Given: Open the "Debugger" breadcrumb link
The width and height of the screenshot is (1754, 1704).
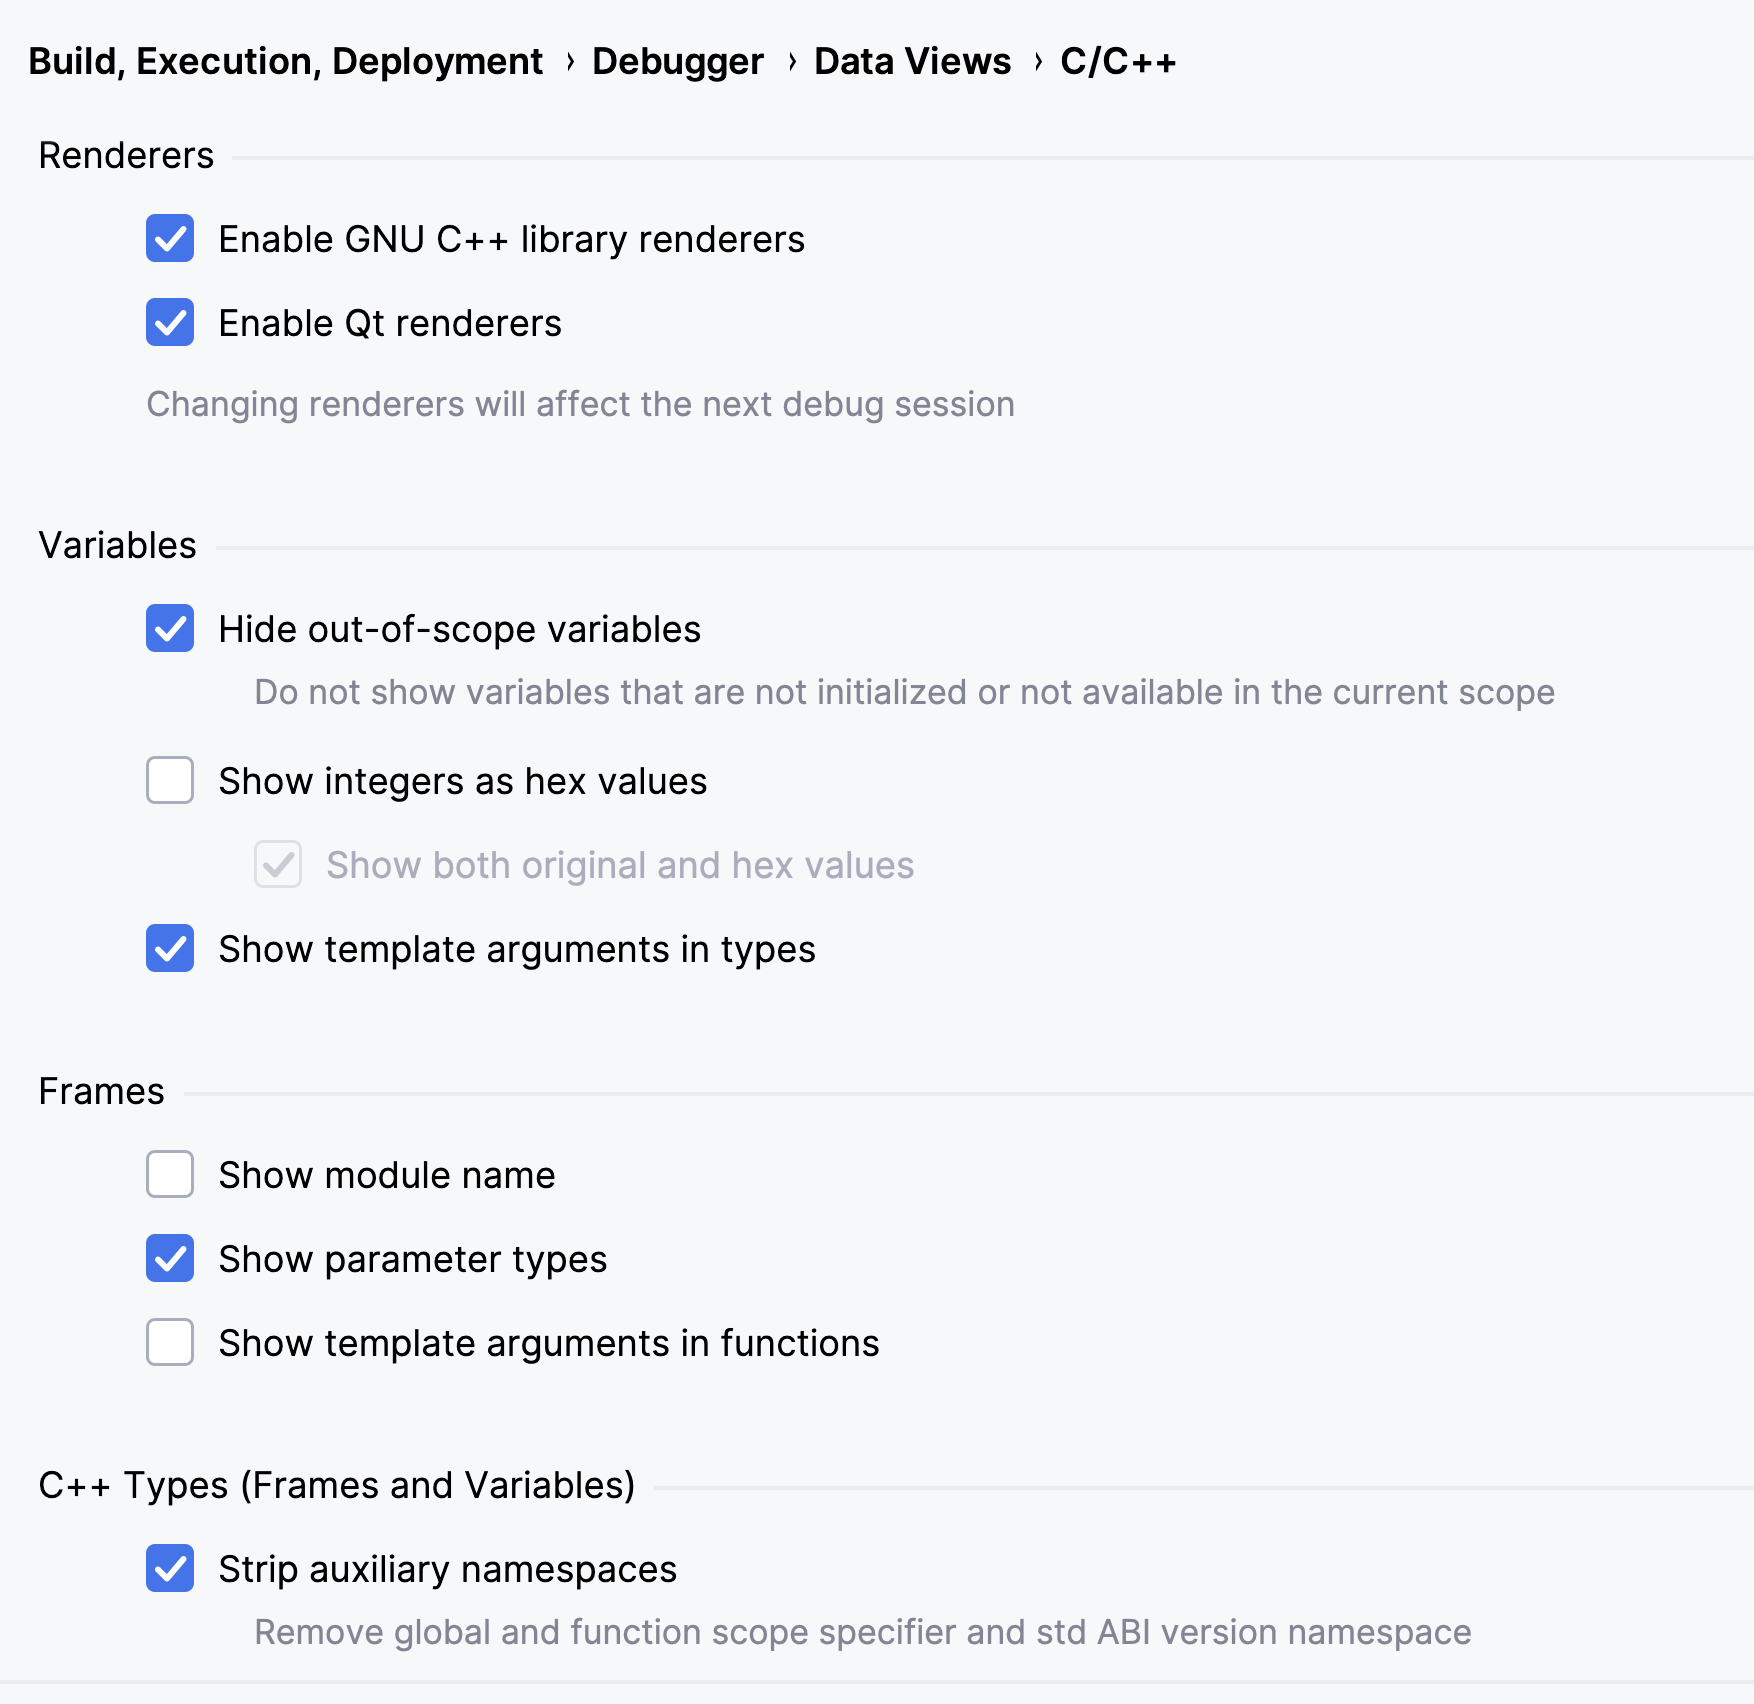Looking at the screenshot, I should tap(676, 61).
